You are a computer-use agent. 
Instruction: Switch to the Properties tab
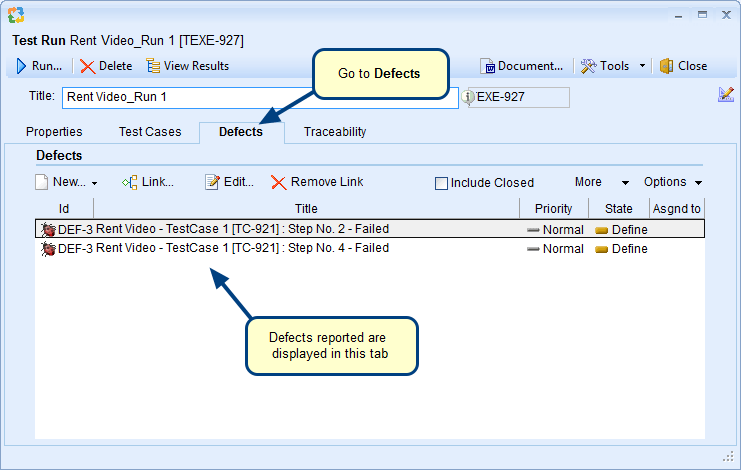pyautogui.click(x=54, y=132)
